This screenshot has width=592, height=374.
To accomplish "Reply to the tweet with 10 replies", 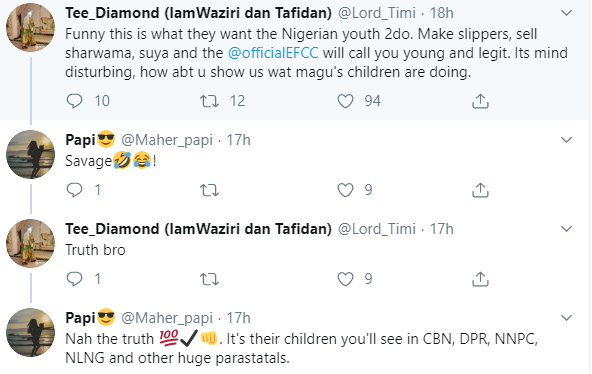I will click(74, 101).
